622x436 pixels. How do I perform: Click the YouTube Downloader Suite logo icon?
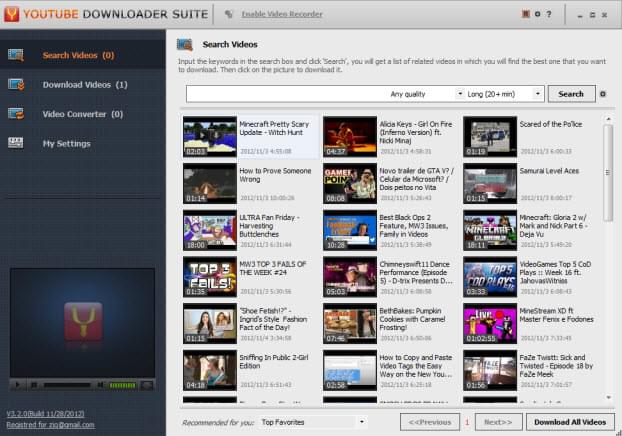point(12,14)
